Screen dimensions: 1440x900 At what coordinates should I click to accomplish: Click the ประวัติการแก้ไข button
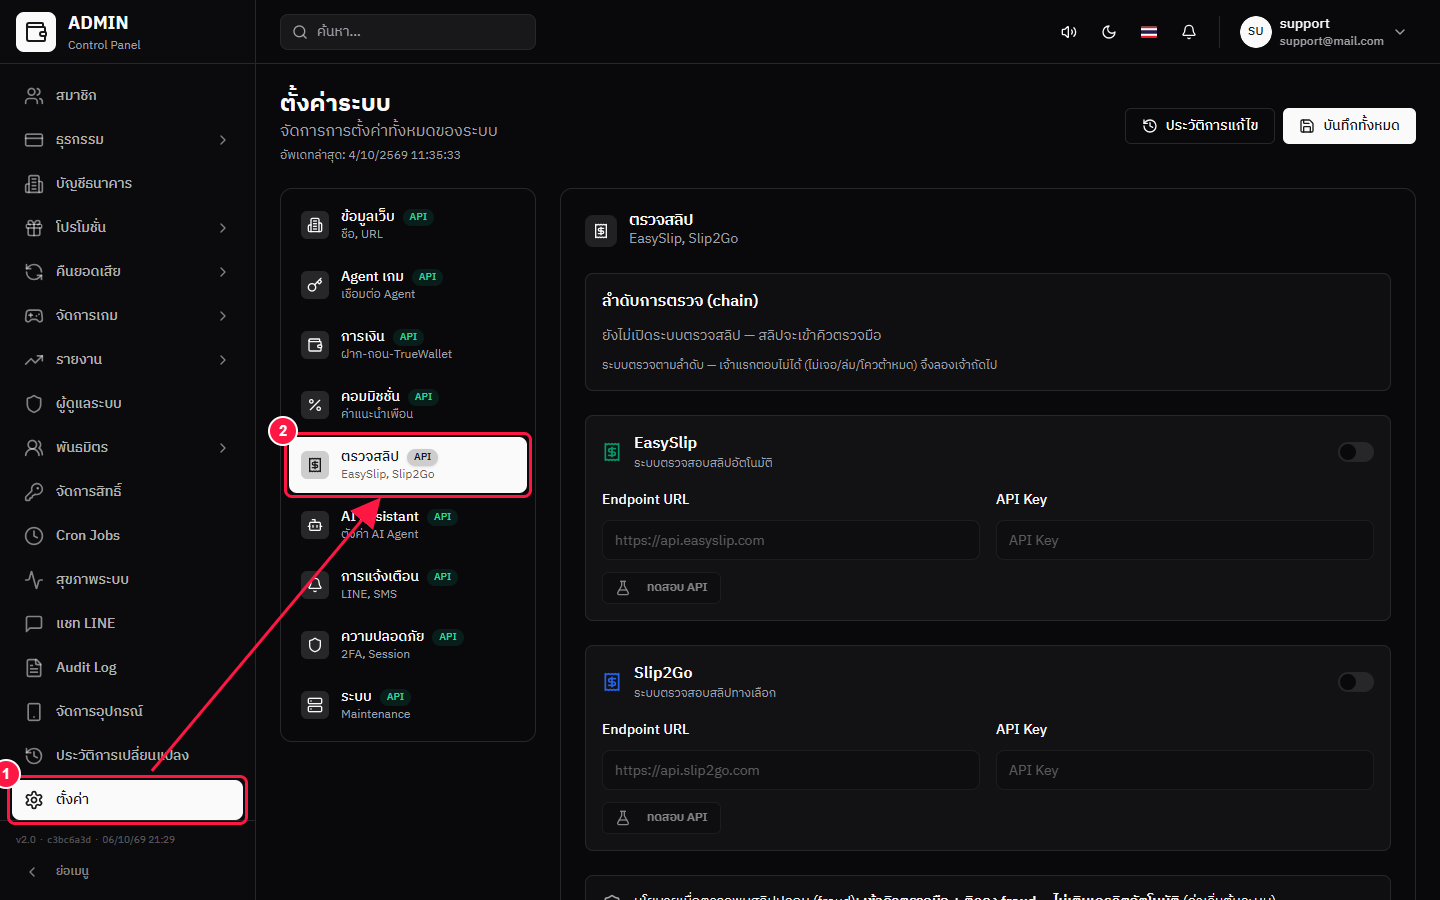(x=1200, y=126)
